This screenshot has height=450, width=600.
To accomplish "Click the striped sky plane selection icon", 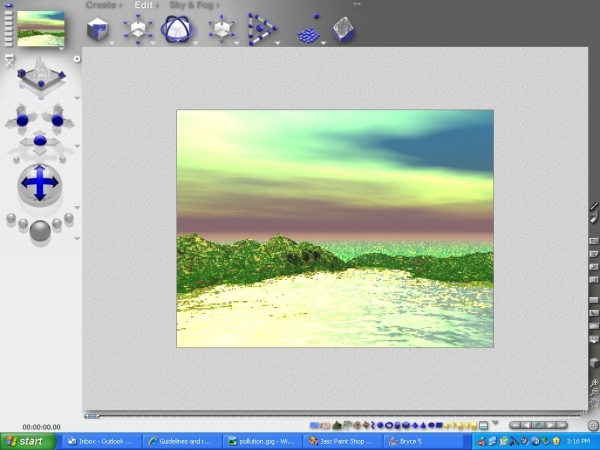I will pos(484,425).
